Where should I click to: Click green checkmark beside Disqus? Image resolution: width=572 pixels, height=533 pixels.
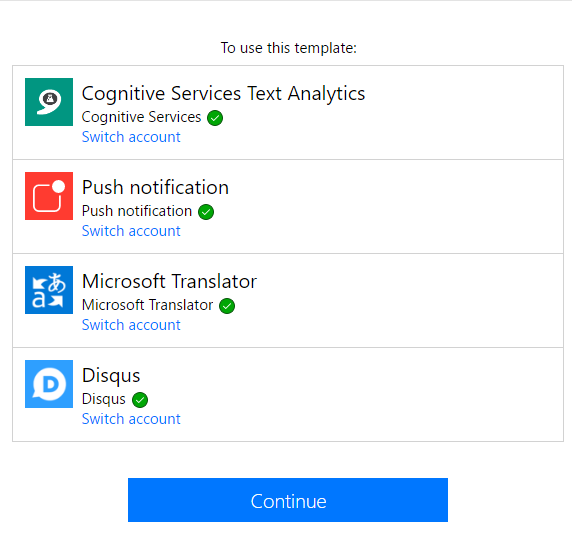click(140, 400)
